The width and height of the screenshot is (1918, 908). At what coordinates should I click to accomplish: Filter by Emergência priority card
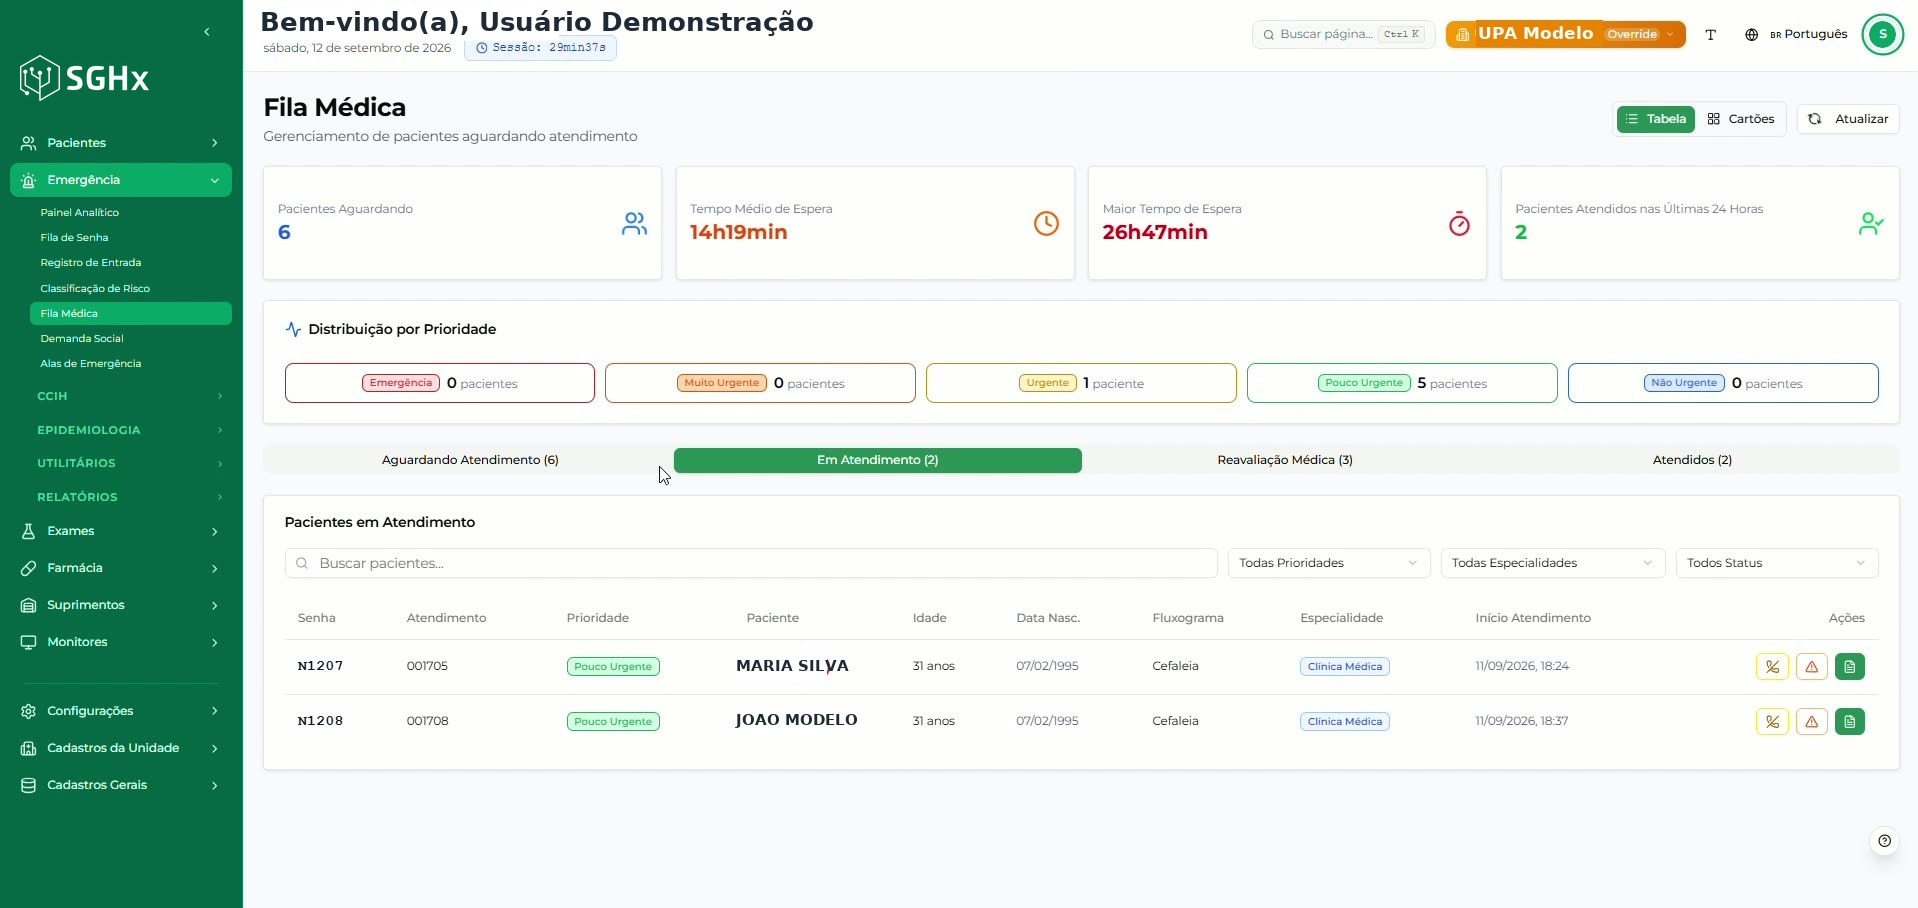[x=440, y=383]
